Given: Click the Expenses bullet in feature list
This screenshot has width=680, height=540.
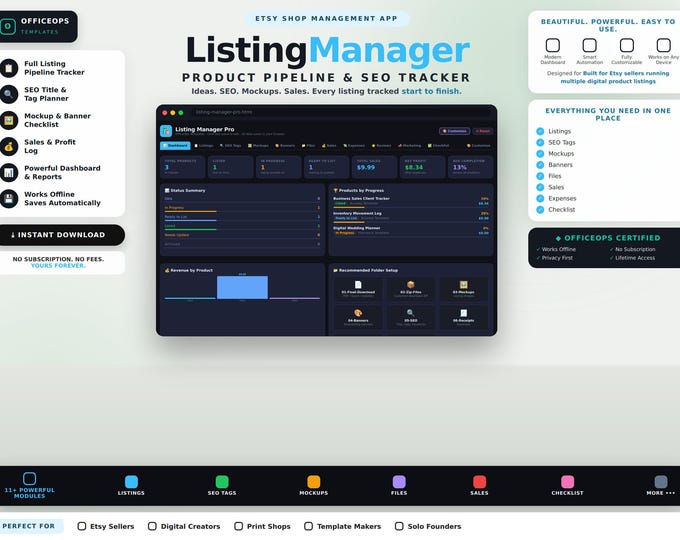Looking at the screenshot, I should coord(540,198).
